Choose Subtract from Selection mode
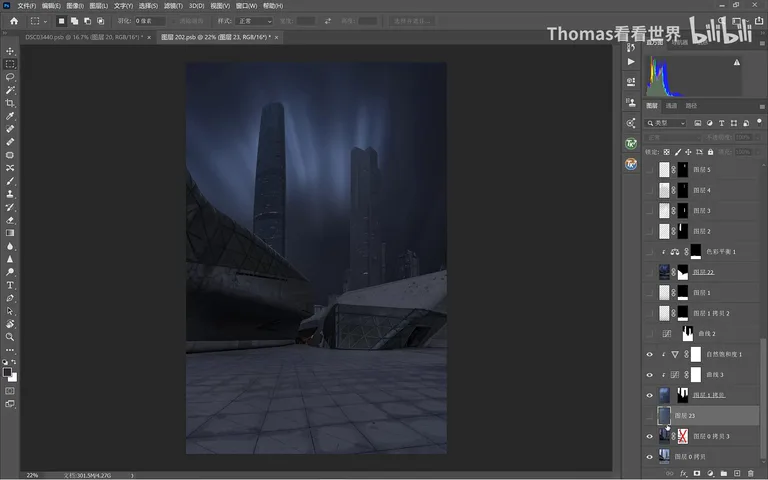Image resolution: width=768 pixels, height=480 pixels. [87, 21]
